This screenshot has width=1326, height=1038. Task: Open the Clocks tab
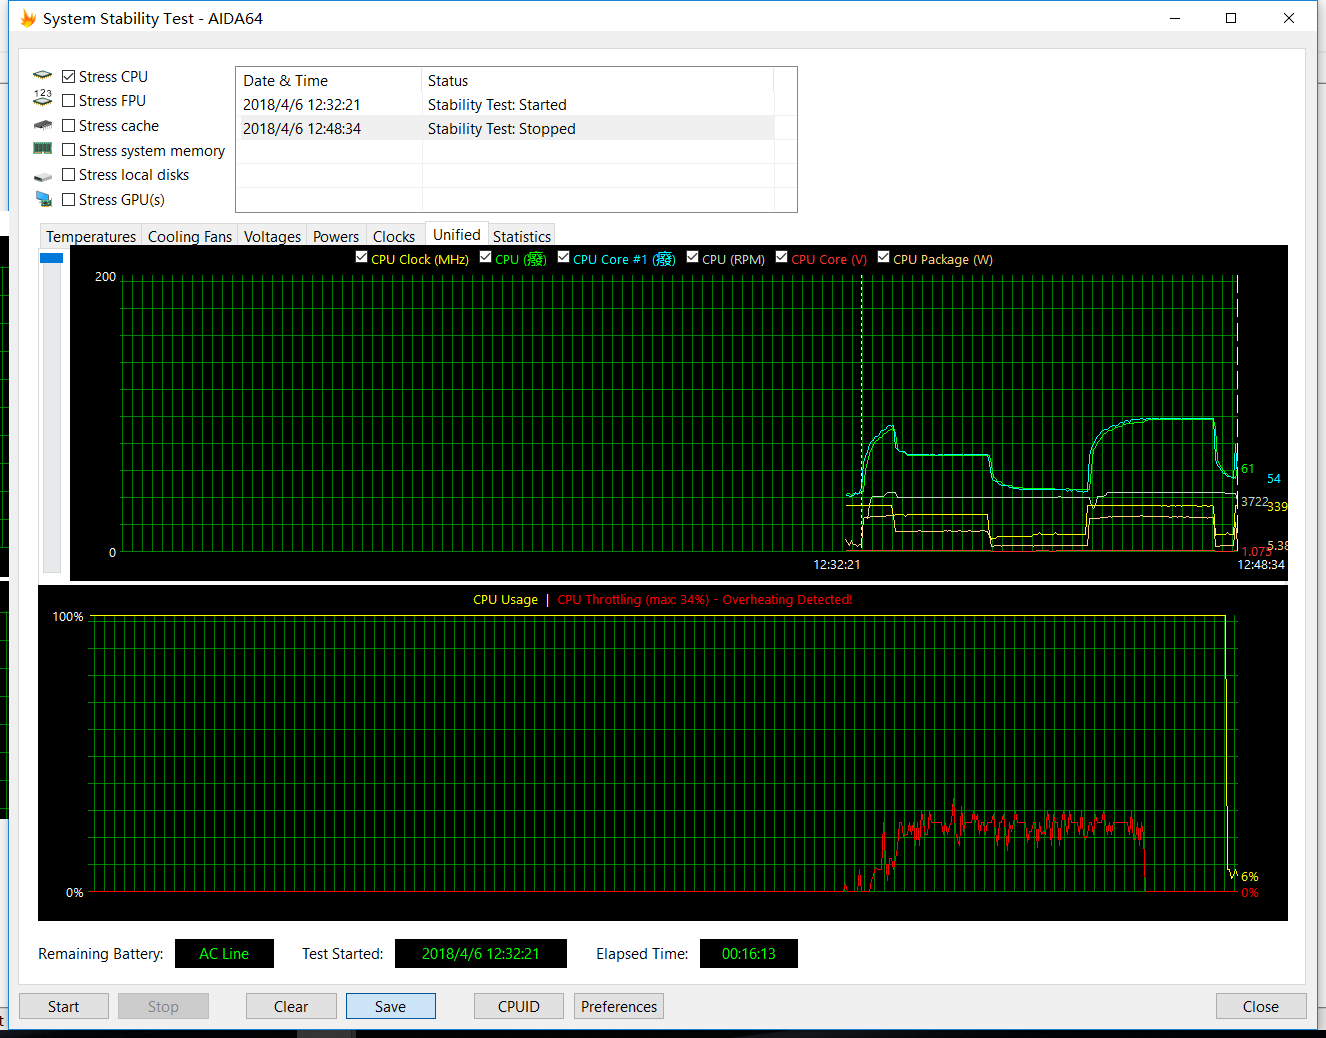click(394, 236)
